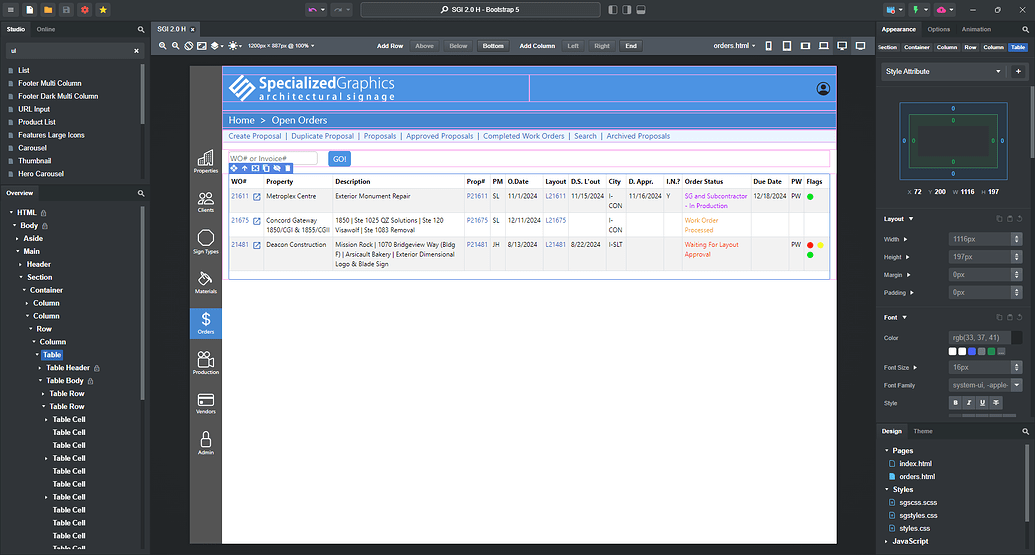Open the Archived Proposals link
The image size is (1035, 555).
(x=638, y=137)
